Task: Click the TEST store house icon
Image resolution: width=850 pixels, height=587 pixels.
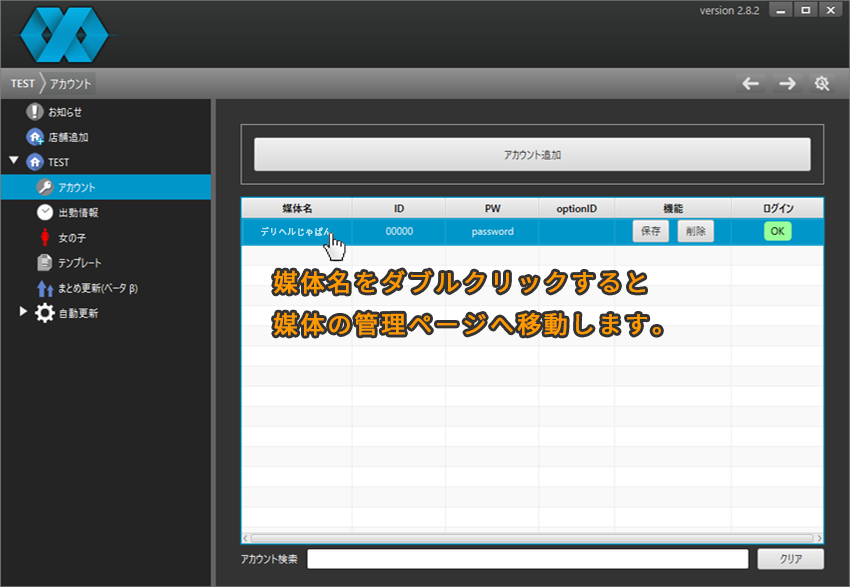Action: [x=35, y=162]
